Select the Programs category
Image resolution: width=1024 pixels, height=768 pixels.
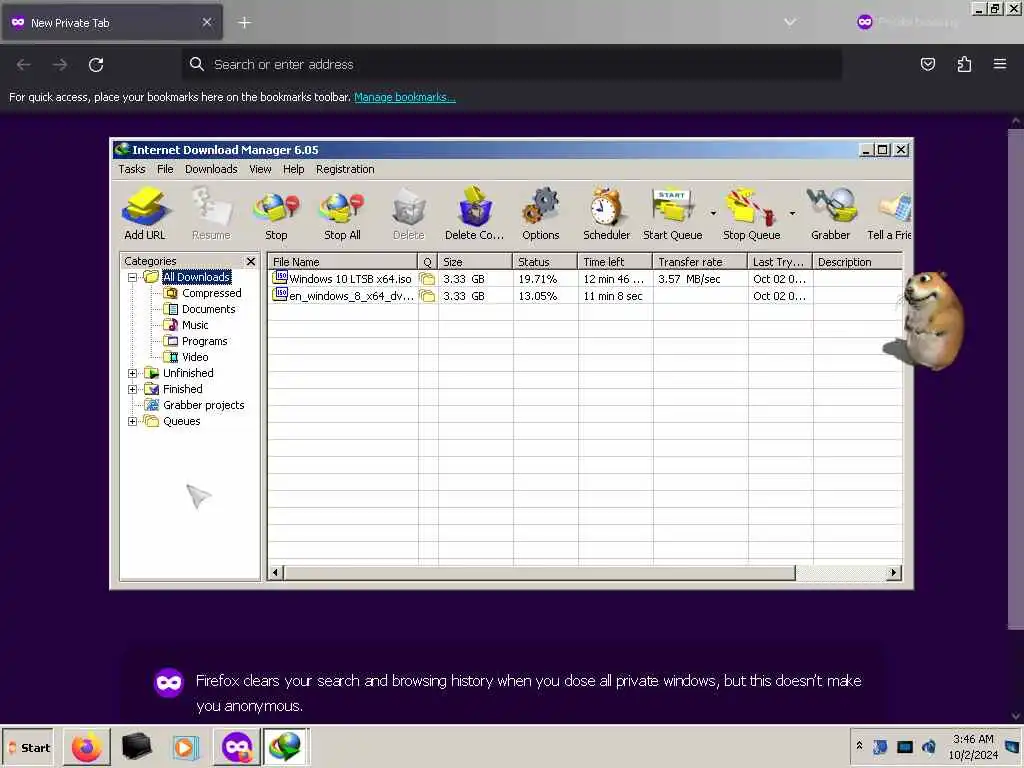[x=204, y=341]
